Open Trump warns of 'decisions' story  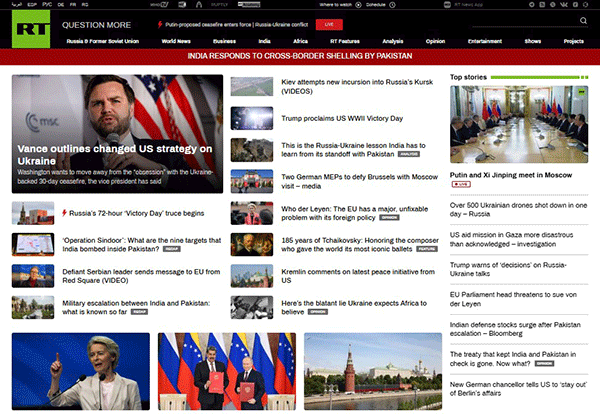[x=508, y=269]
